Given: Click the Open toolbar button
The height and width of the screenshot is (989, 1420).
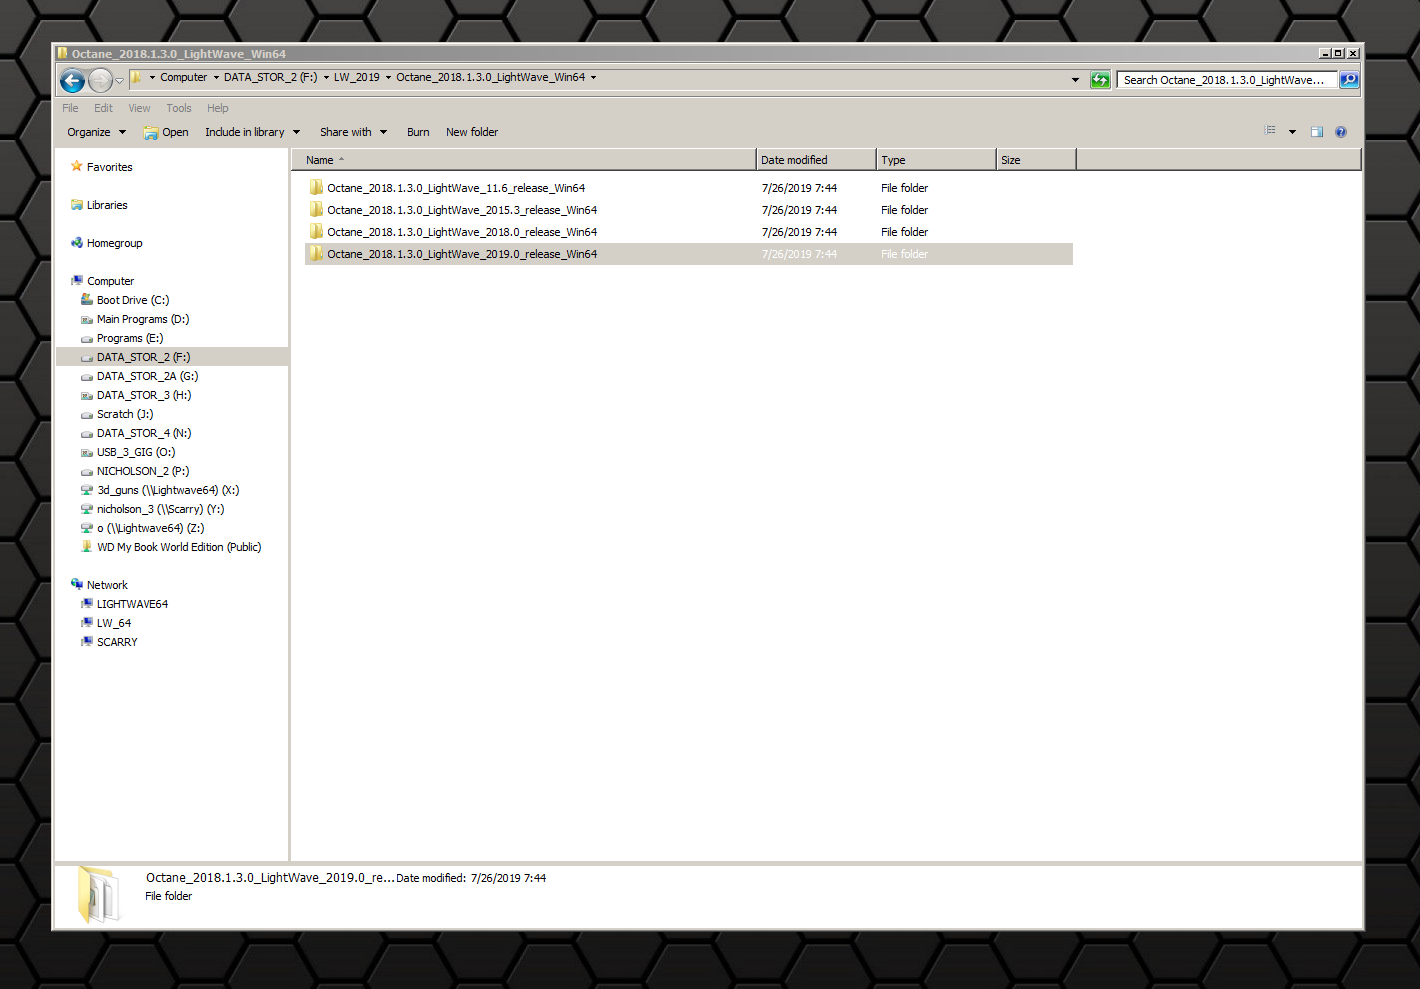Looking at the screenshot, I should (x=166, y=132).
